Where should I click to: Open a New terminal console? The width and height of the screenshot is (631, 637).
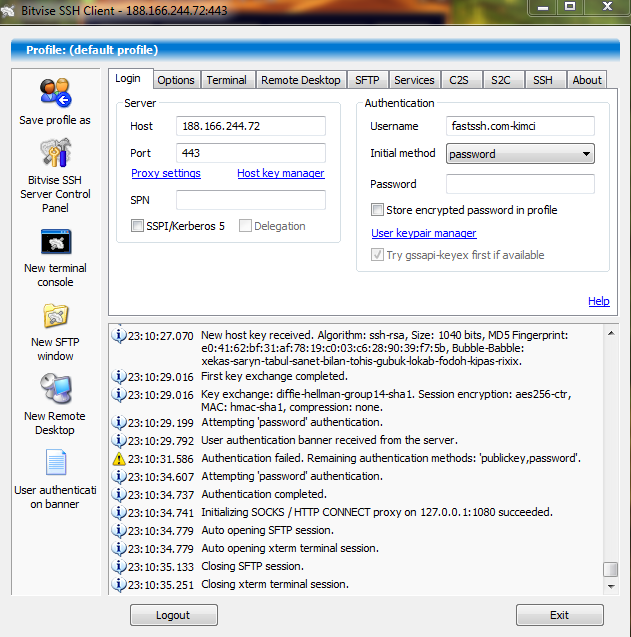point(56,241)
